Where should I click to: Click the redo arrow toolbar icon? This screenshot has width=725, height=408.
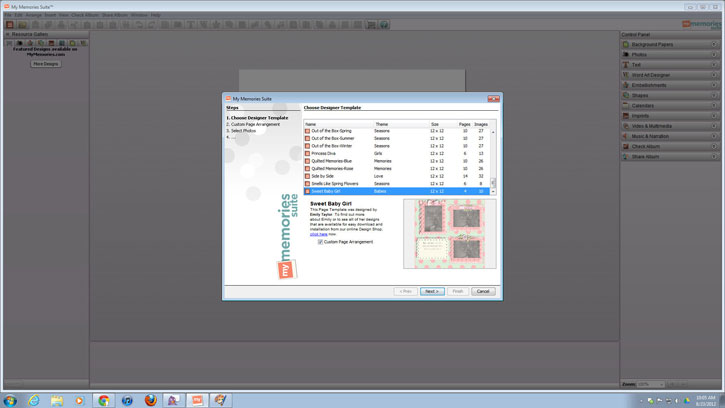tap(151, 25)
